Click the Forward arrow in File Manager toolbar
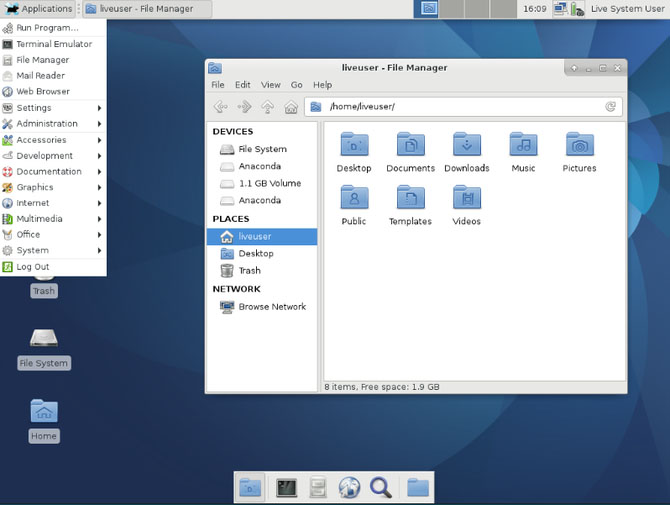Image resolution: width=670 pixels, height=505 pixels. click(244, 107)
